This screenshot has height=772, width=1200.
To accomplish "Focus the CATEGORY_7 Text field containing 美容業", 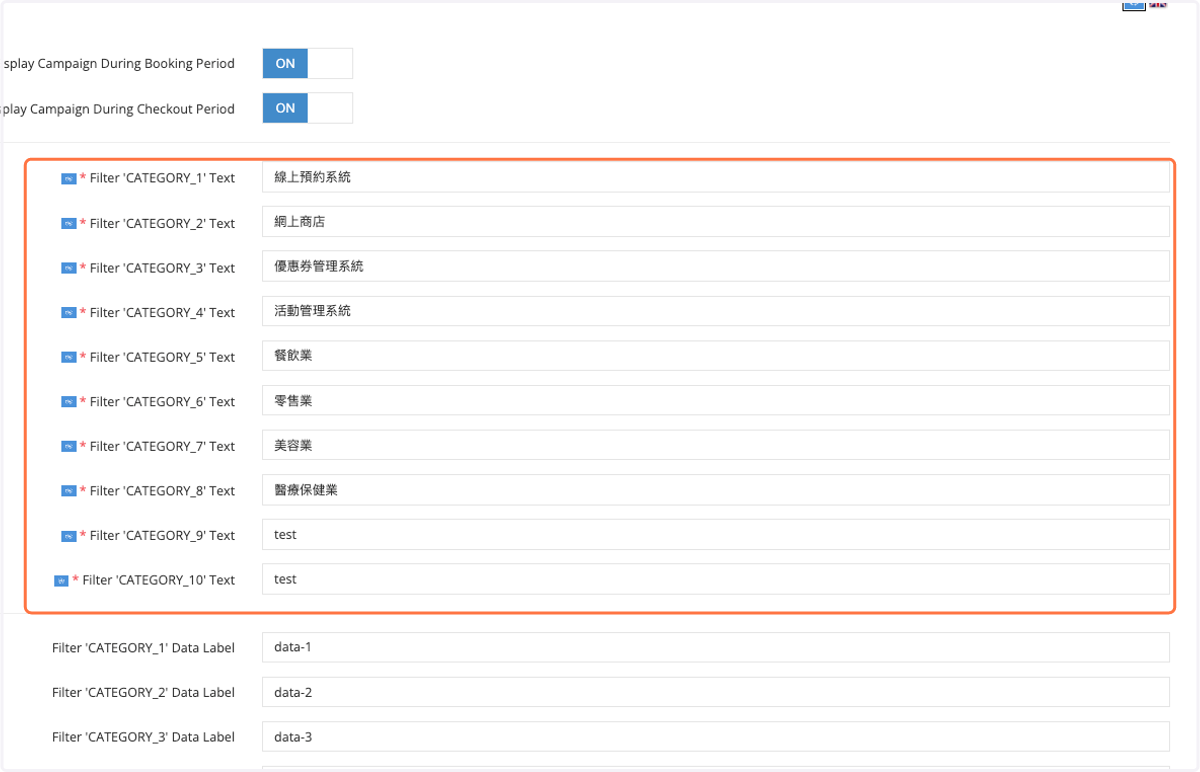I will 716,445.
